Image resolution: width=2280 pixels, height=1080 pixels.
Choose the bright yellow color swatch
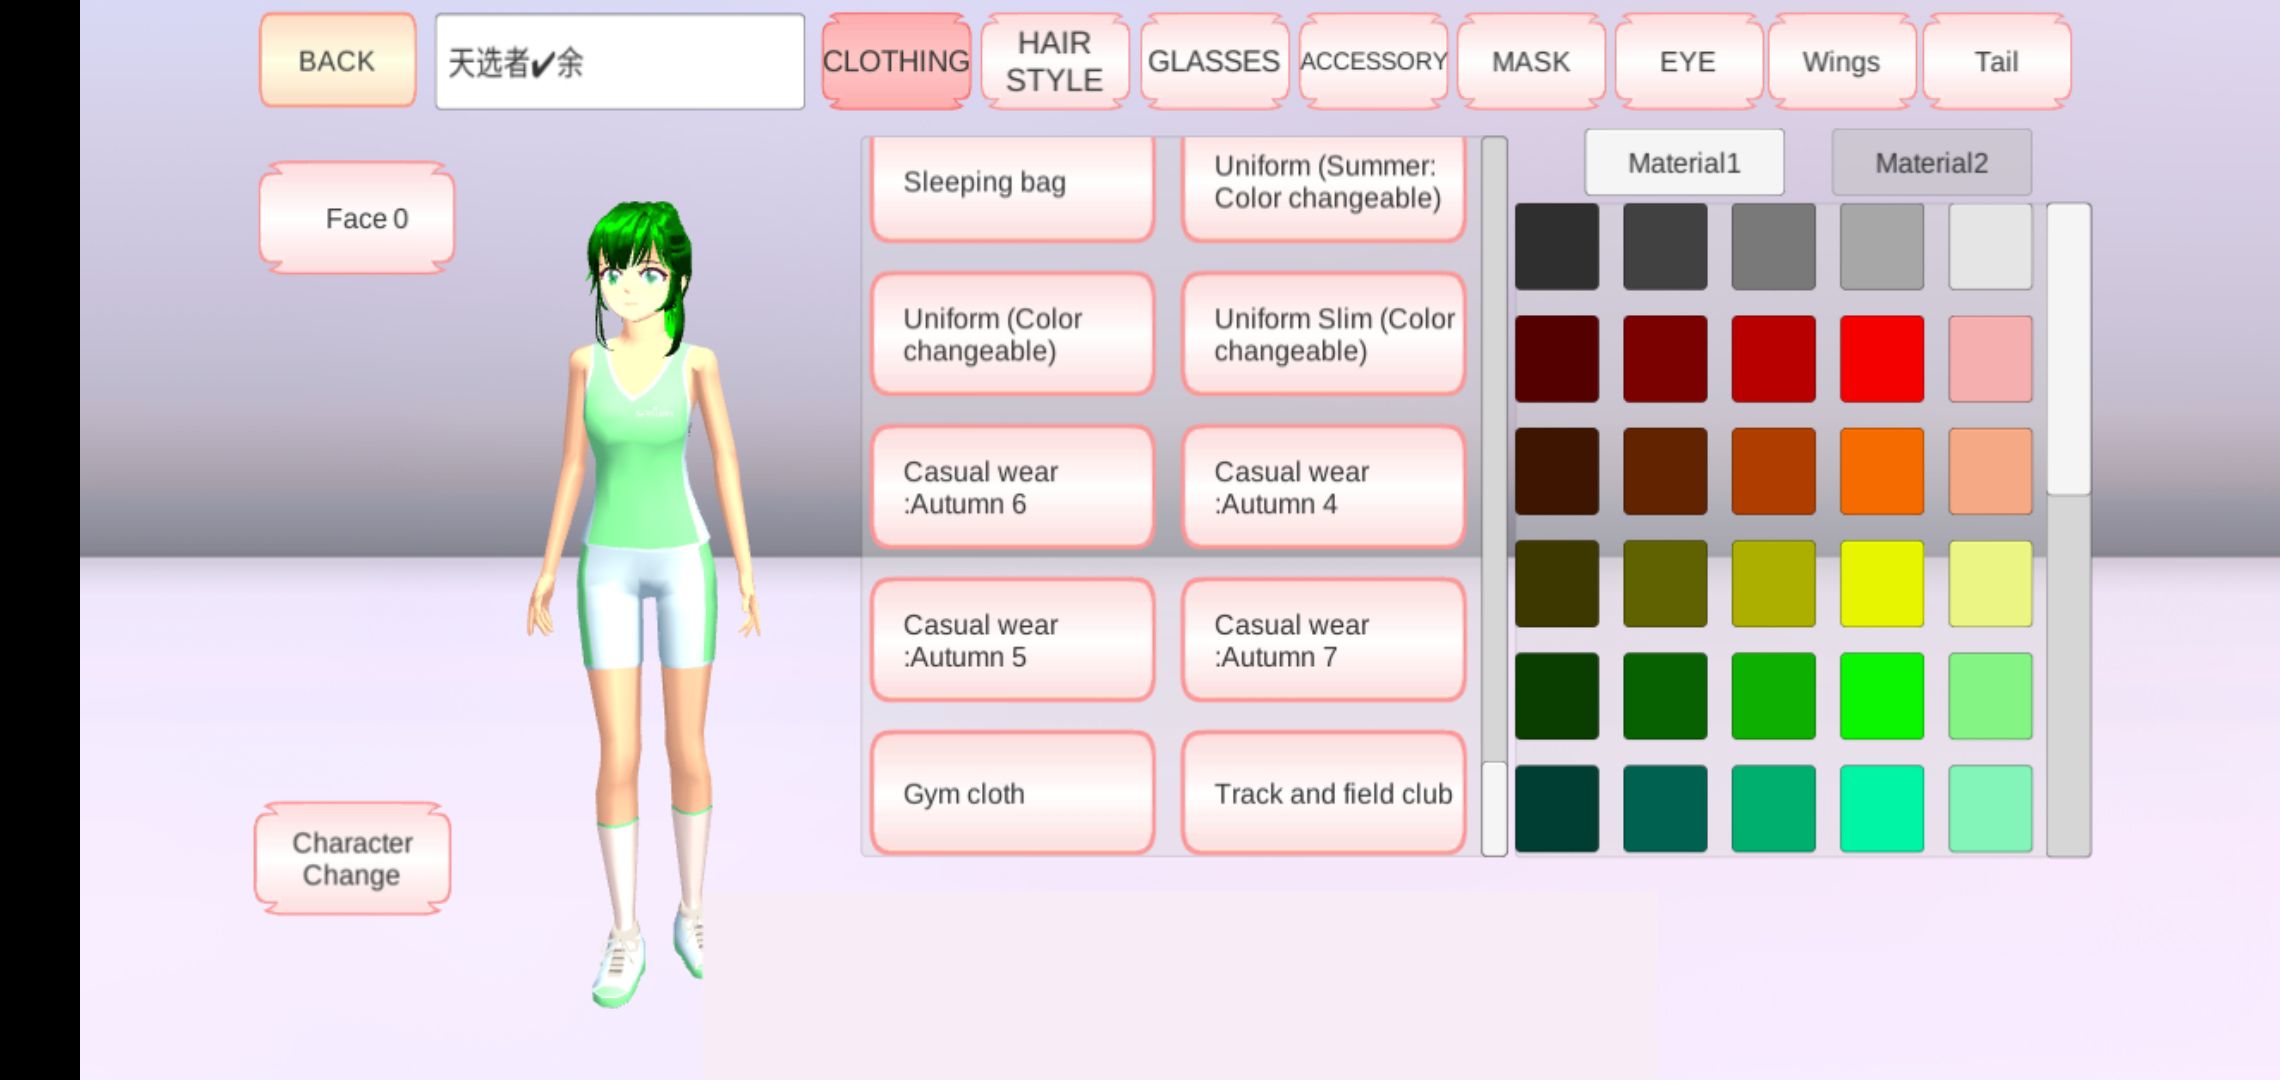pyautogui.click(x=1881, y=584)
